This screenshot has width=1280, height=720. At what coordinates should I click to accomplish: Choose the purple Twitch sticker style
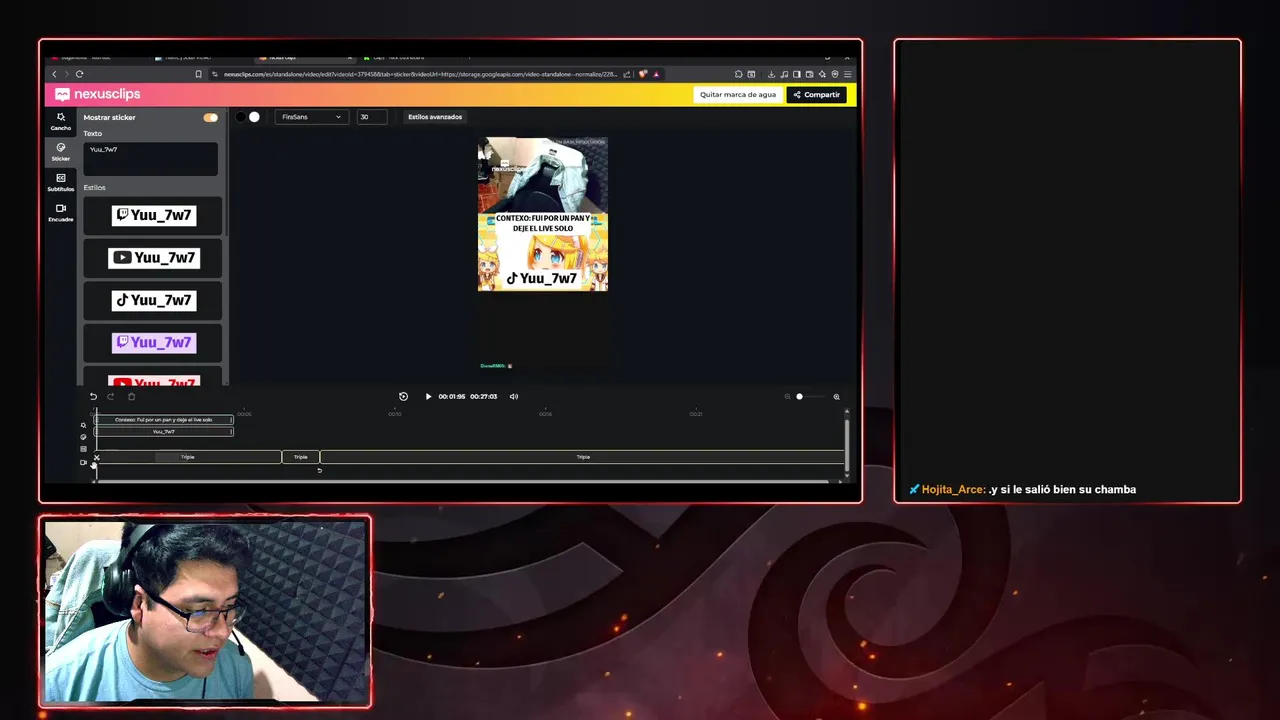tap(154, 342)
